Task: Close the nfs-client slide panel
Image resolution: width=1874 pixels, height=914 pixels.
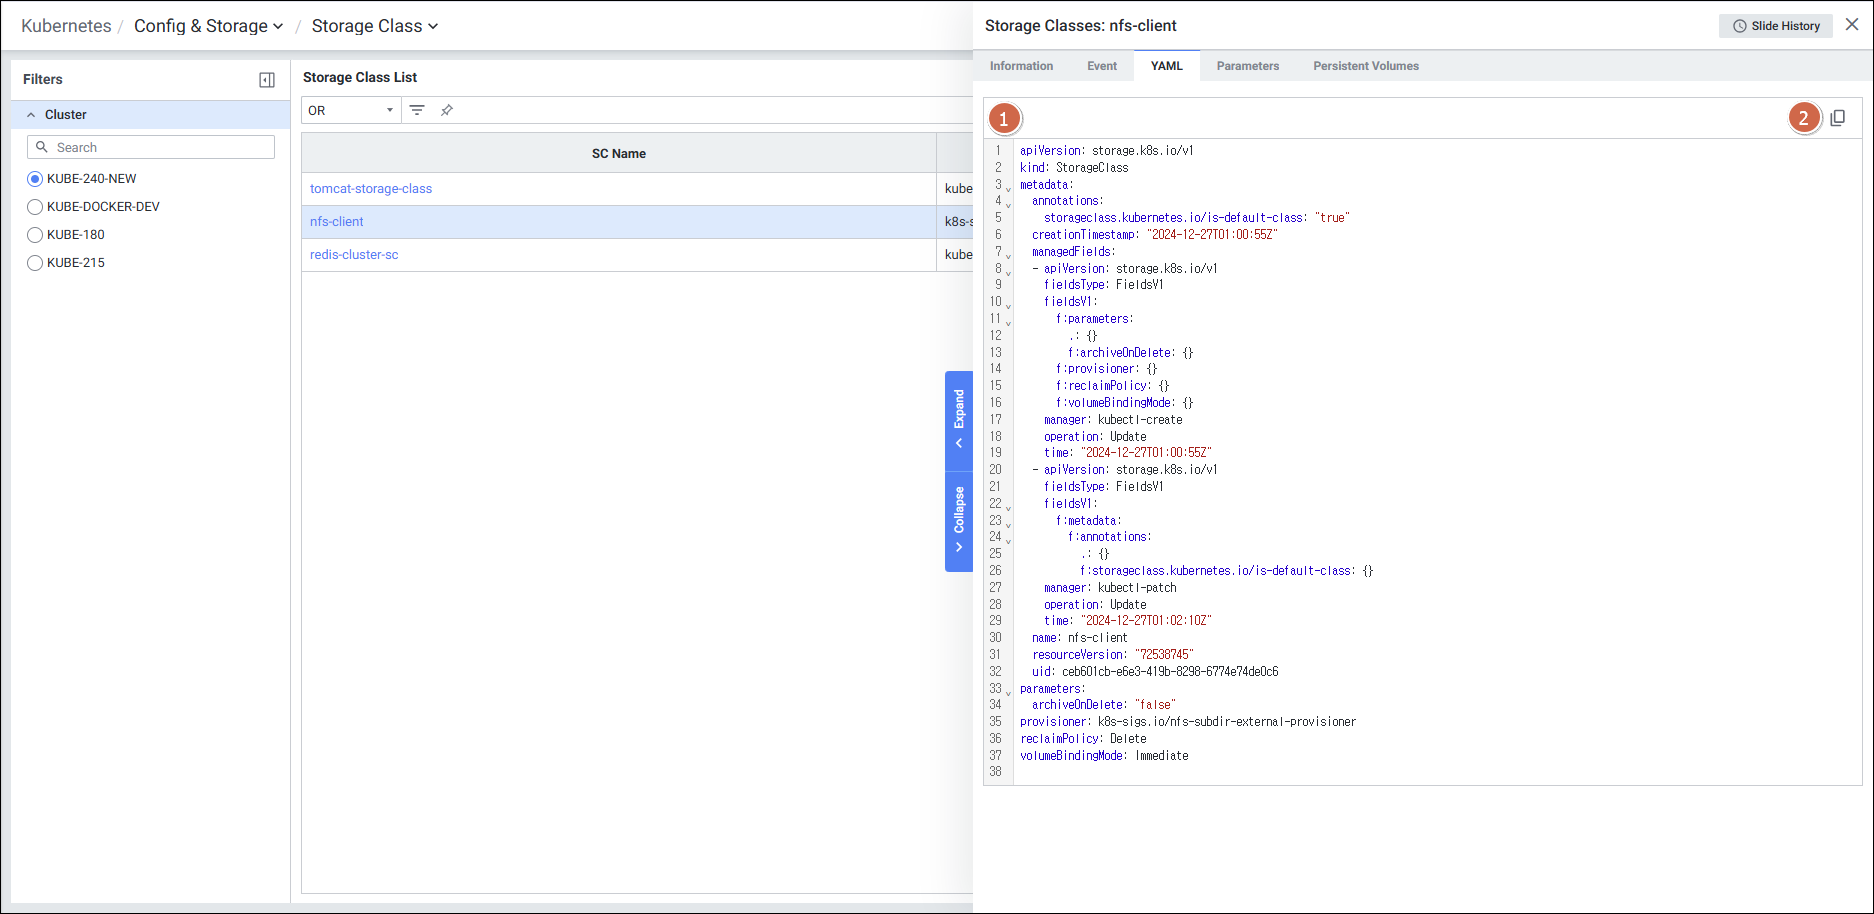Action: tap(1852, 25)
